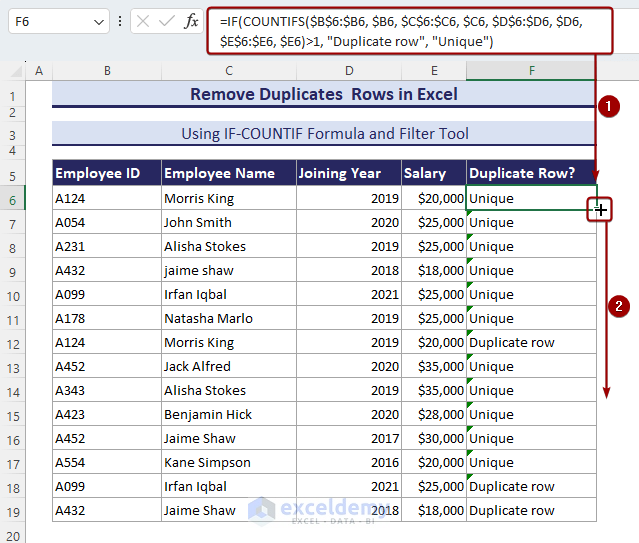
Task: Click 'Morris King' in row 6
Action: point(229,199)
